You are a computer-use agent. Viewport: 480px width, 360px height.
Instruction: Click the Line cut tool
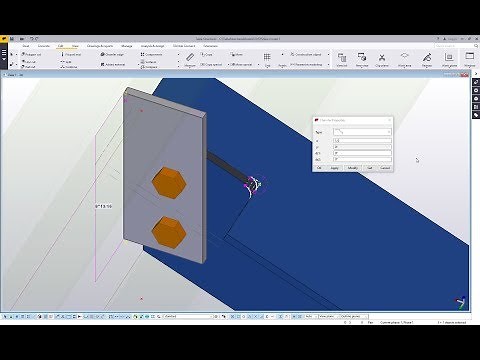29,62
